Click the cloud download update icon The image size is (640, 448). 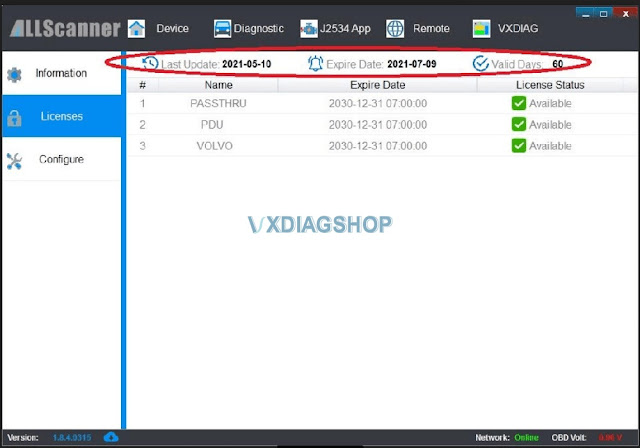[x=111, y=437]
